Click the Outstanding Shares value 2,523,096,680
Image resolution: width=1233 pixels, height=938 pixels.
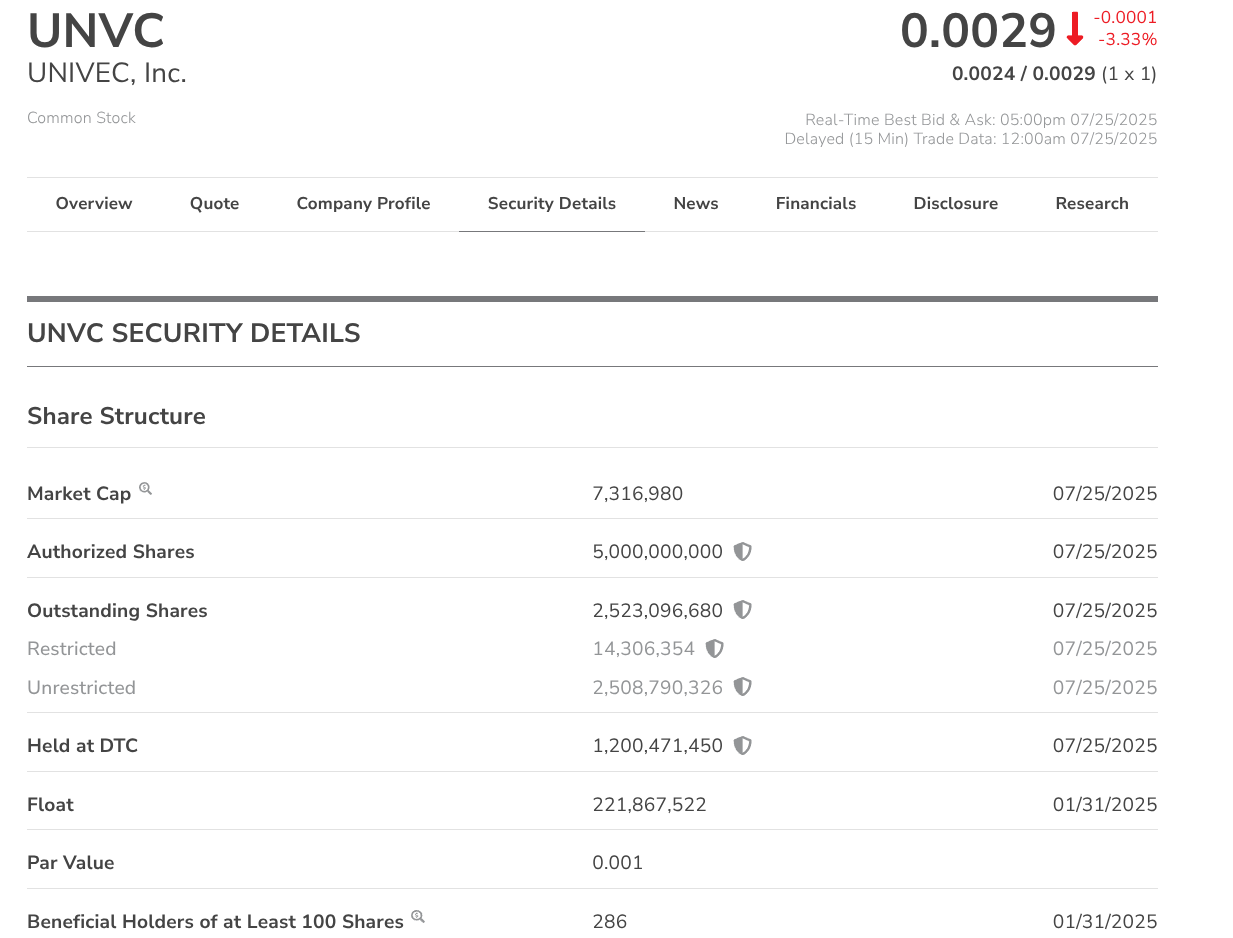(x=658, y=611)
